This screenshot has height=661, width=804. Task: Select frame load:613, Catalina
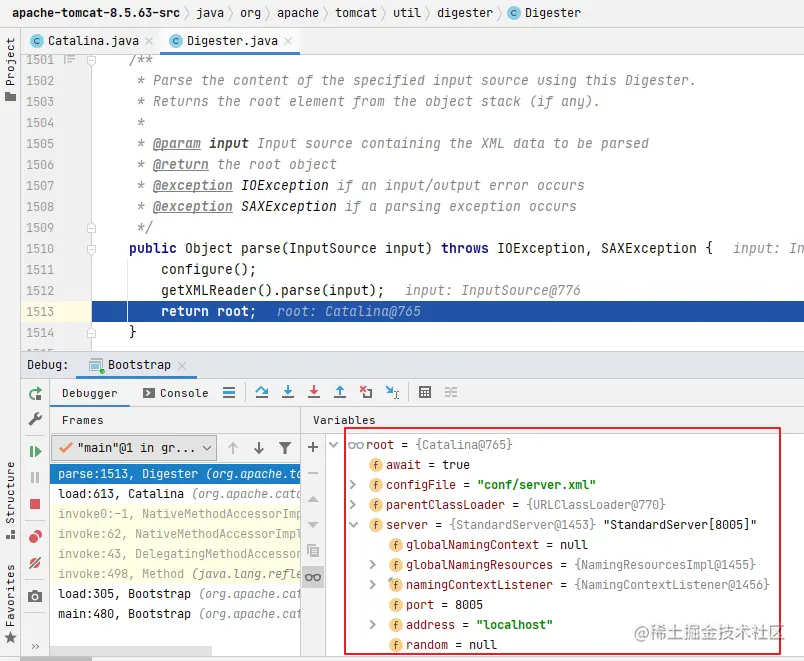click(x=176, y=494)
